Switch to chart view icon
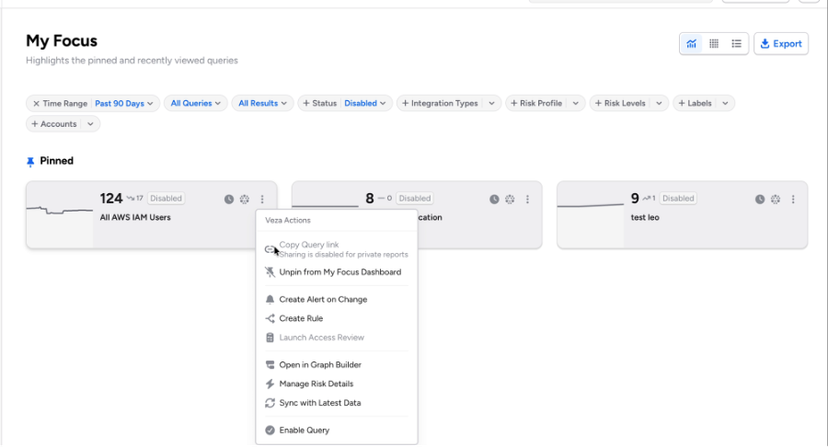The image size is (828, 447). pyautogui.click(x=691, y=44)
